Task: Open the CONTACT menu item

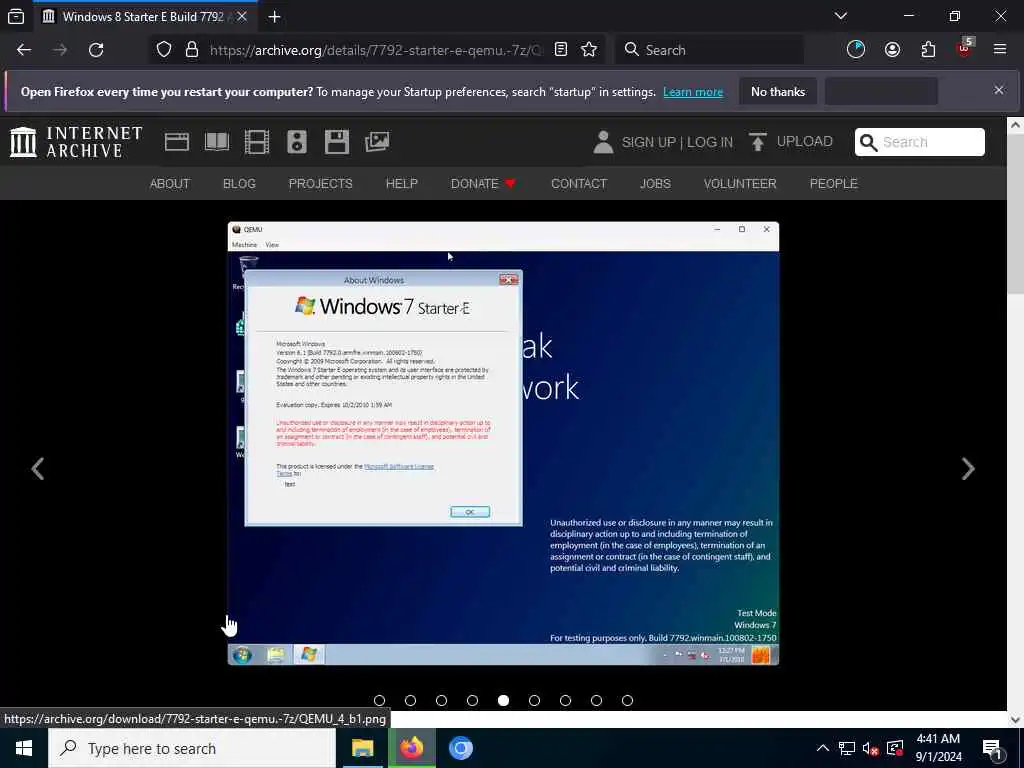Action: pos(579,184)
